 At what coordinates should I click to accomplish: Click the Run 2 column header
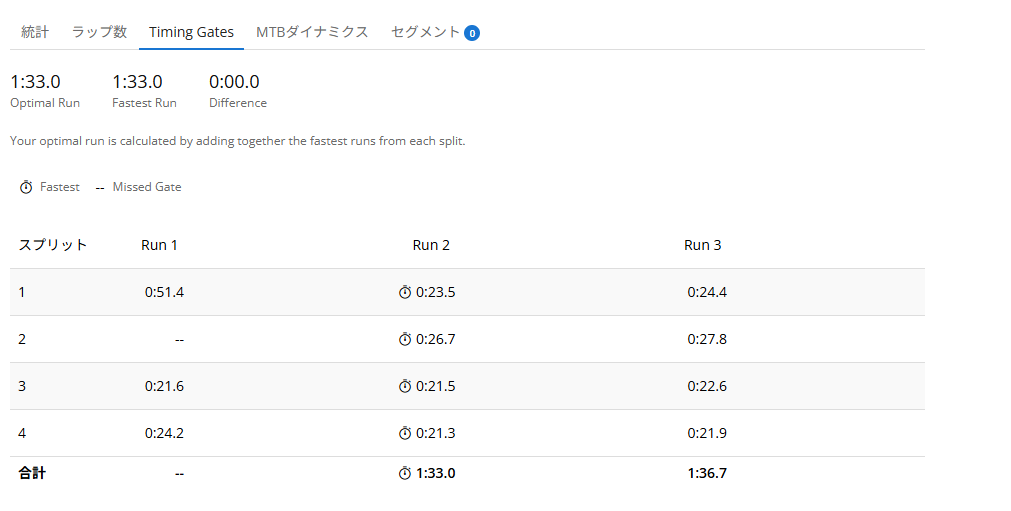(x=431, y=245)
